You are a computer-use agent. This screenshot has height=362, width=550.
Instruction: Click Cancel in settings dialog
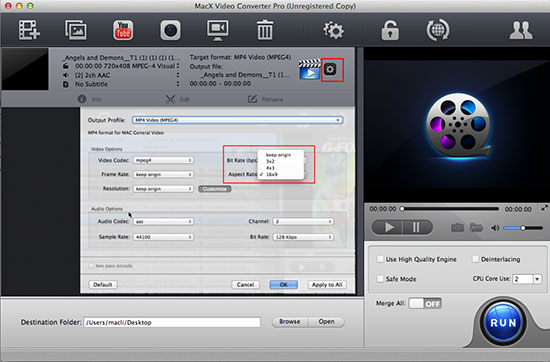click(x=246, y=284)
